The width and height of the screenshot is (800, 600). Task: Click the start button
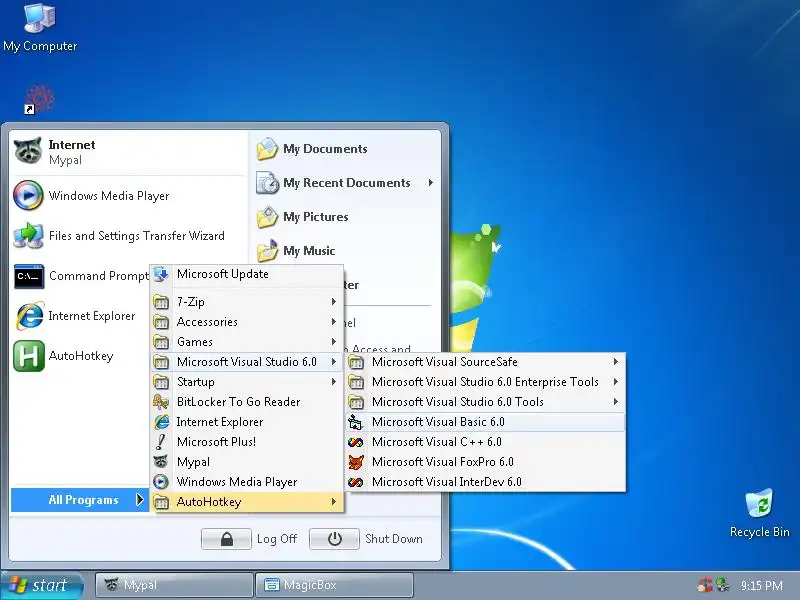[x=41, y=585]
